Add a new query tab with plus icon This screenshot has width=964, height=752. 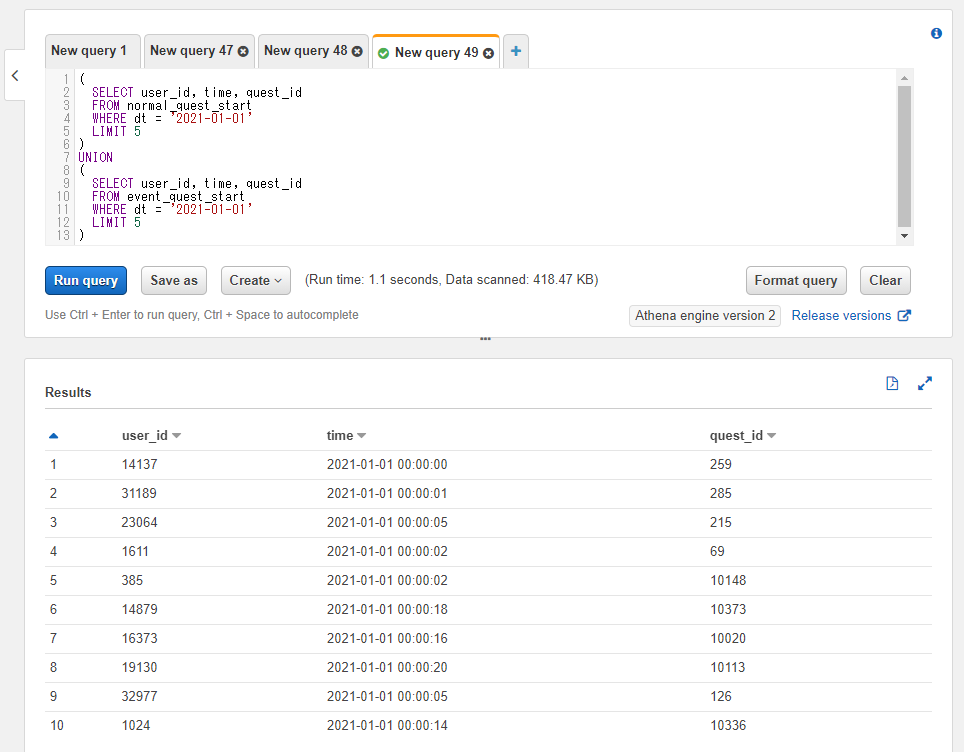coord(516,51)
